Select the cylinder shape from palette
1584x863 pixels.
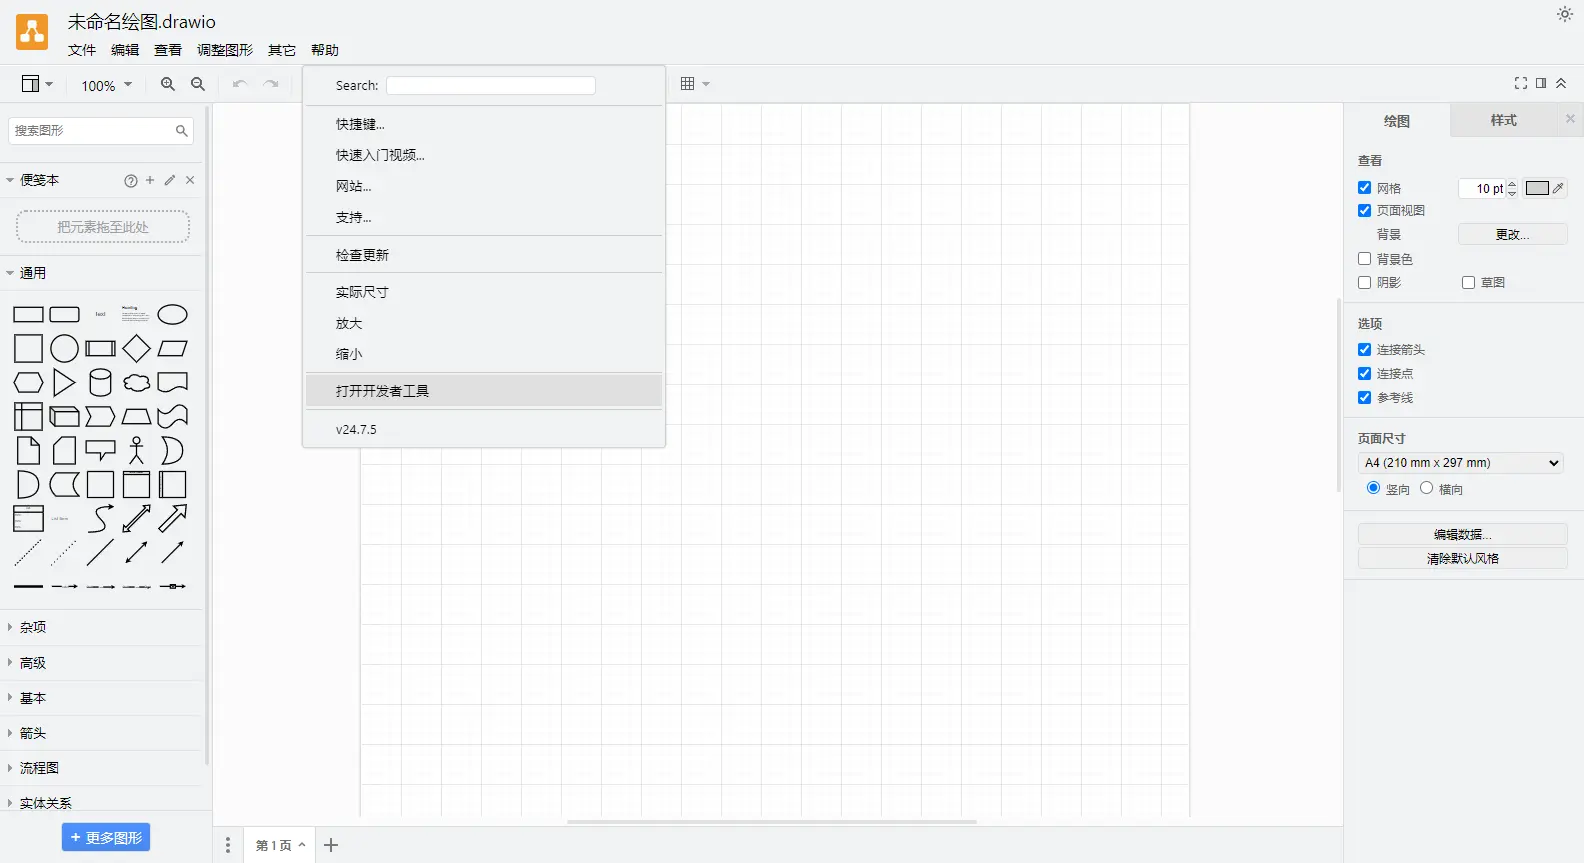click(x=100, y=382)
